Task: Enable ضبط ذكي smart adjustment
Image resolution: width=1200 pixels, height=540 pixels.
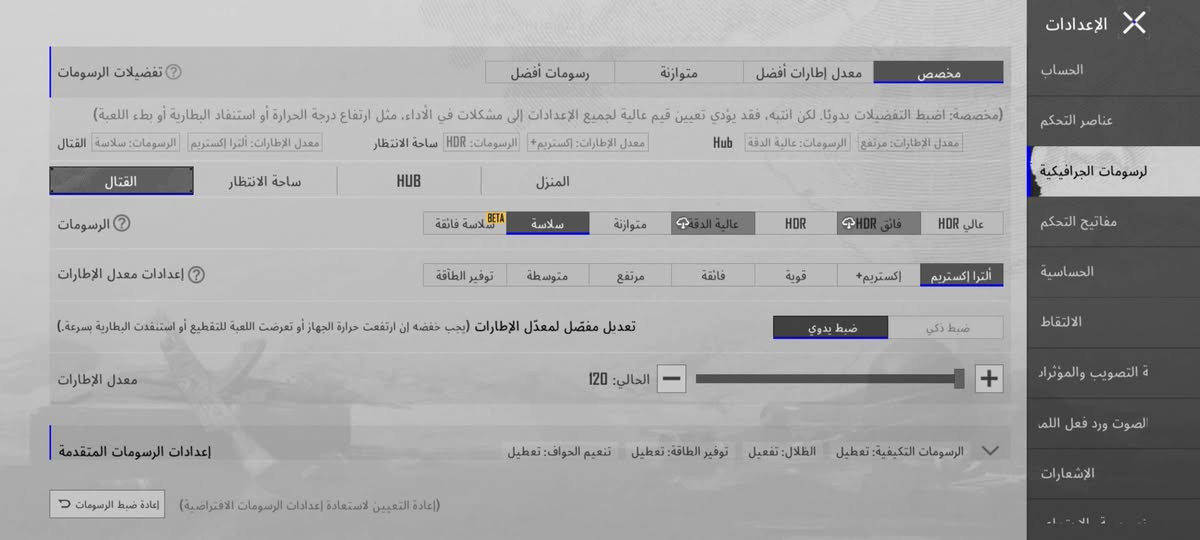Action: click(946, 327)
